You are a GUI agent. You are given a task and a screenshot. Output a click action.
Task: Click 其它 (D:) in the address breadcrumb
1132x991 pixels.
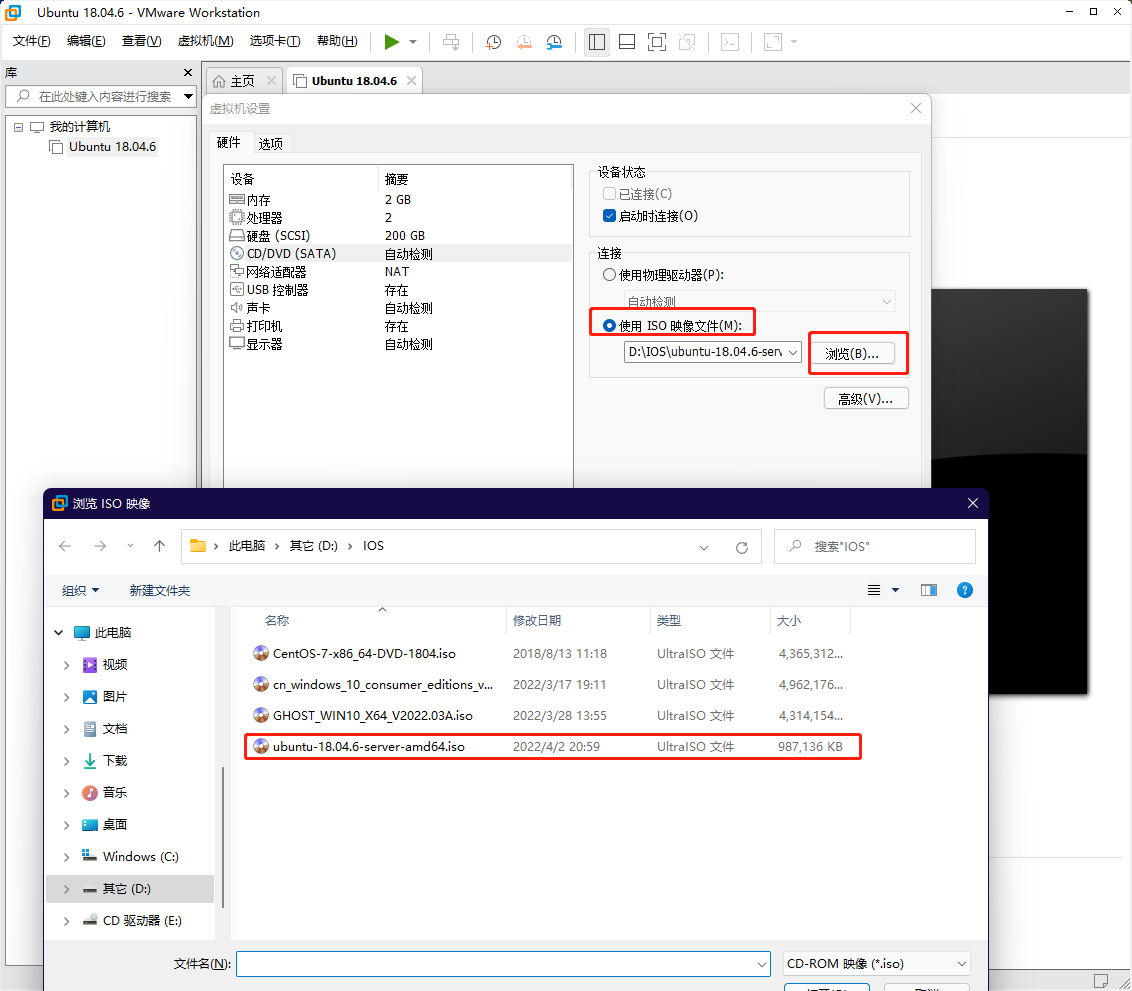coord(313,546)
